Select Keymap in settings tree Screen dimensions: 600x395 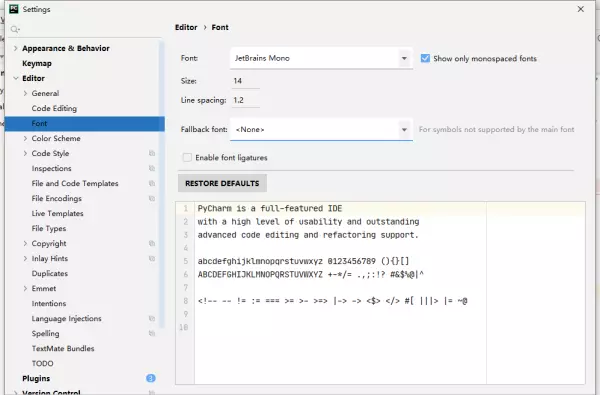point(37,63)
